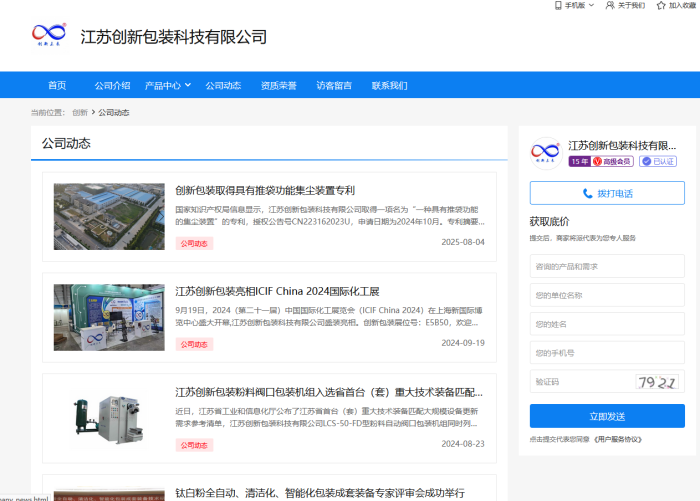Submit the form with 立即发送
Viewport: 700px width, 501px height.
(607, 416)
